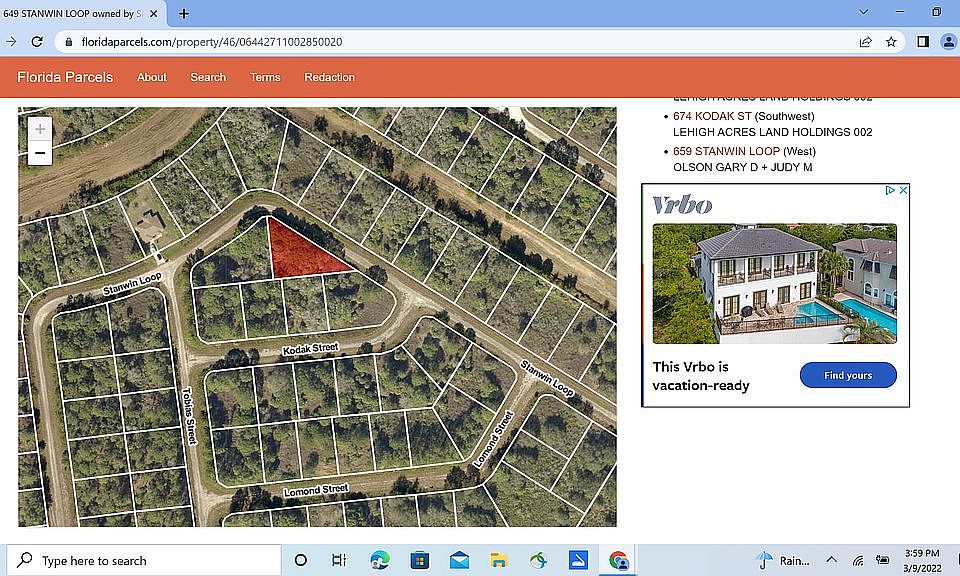Open the Chrome profile avatar
Viewport: 960px width, 576px height.
pyautogui.click(x=948, y=42)
